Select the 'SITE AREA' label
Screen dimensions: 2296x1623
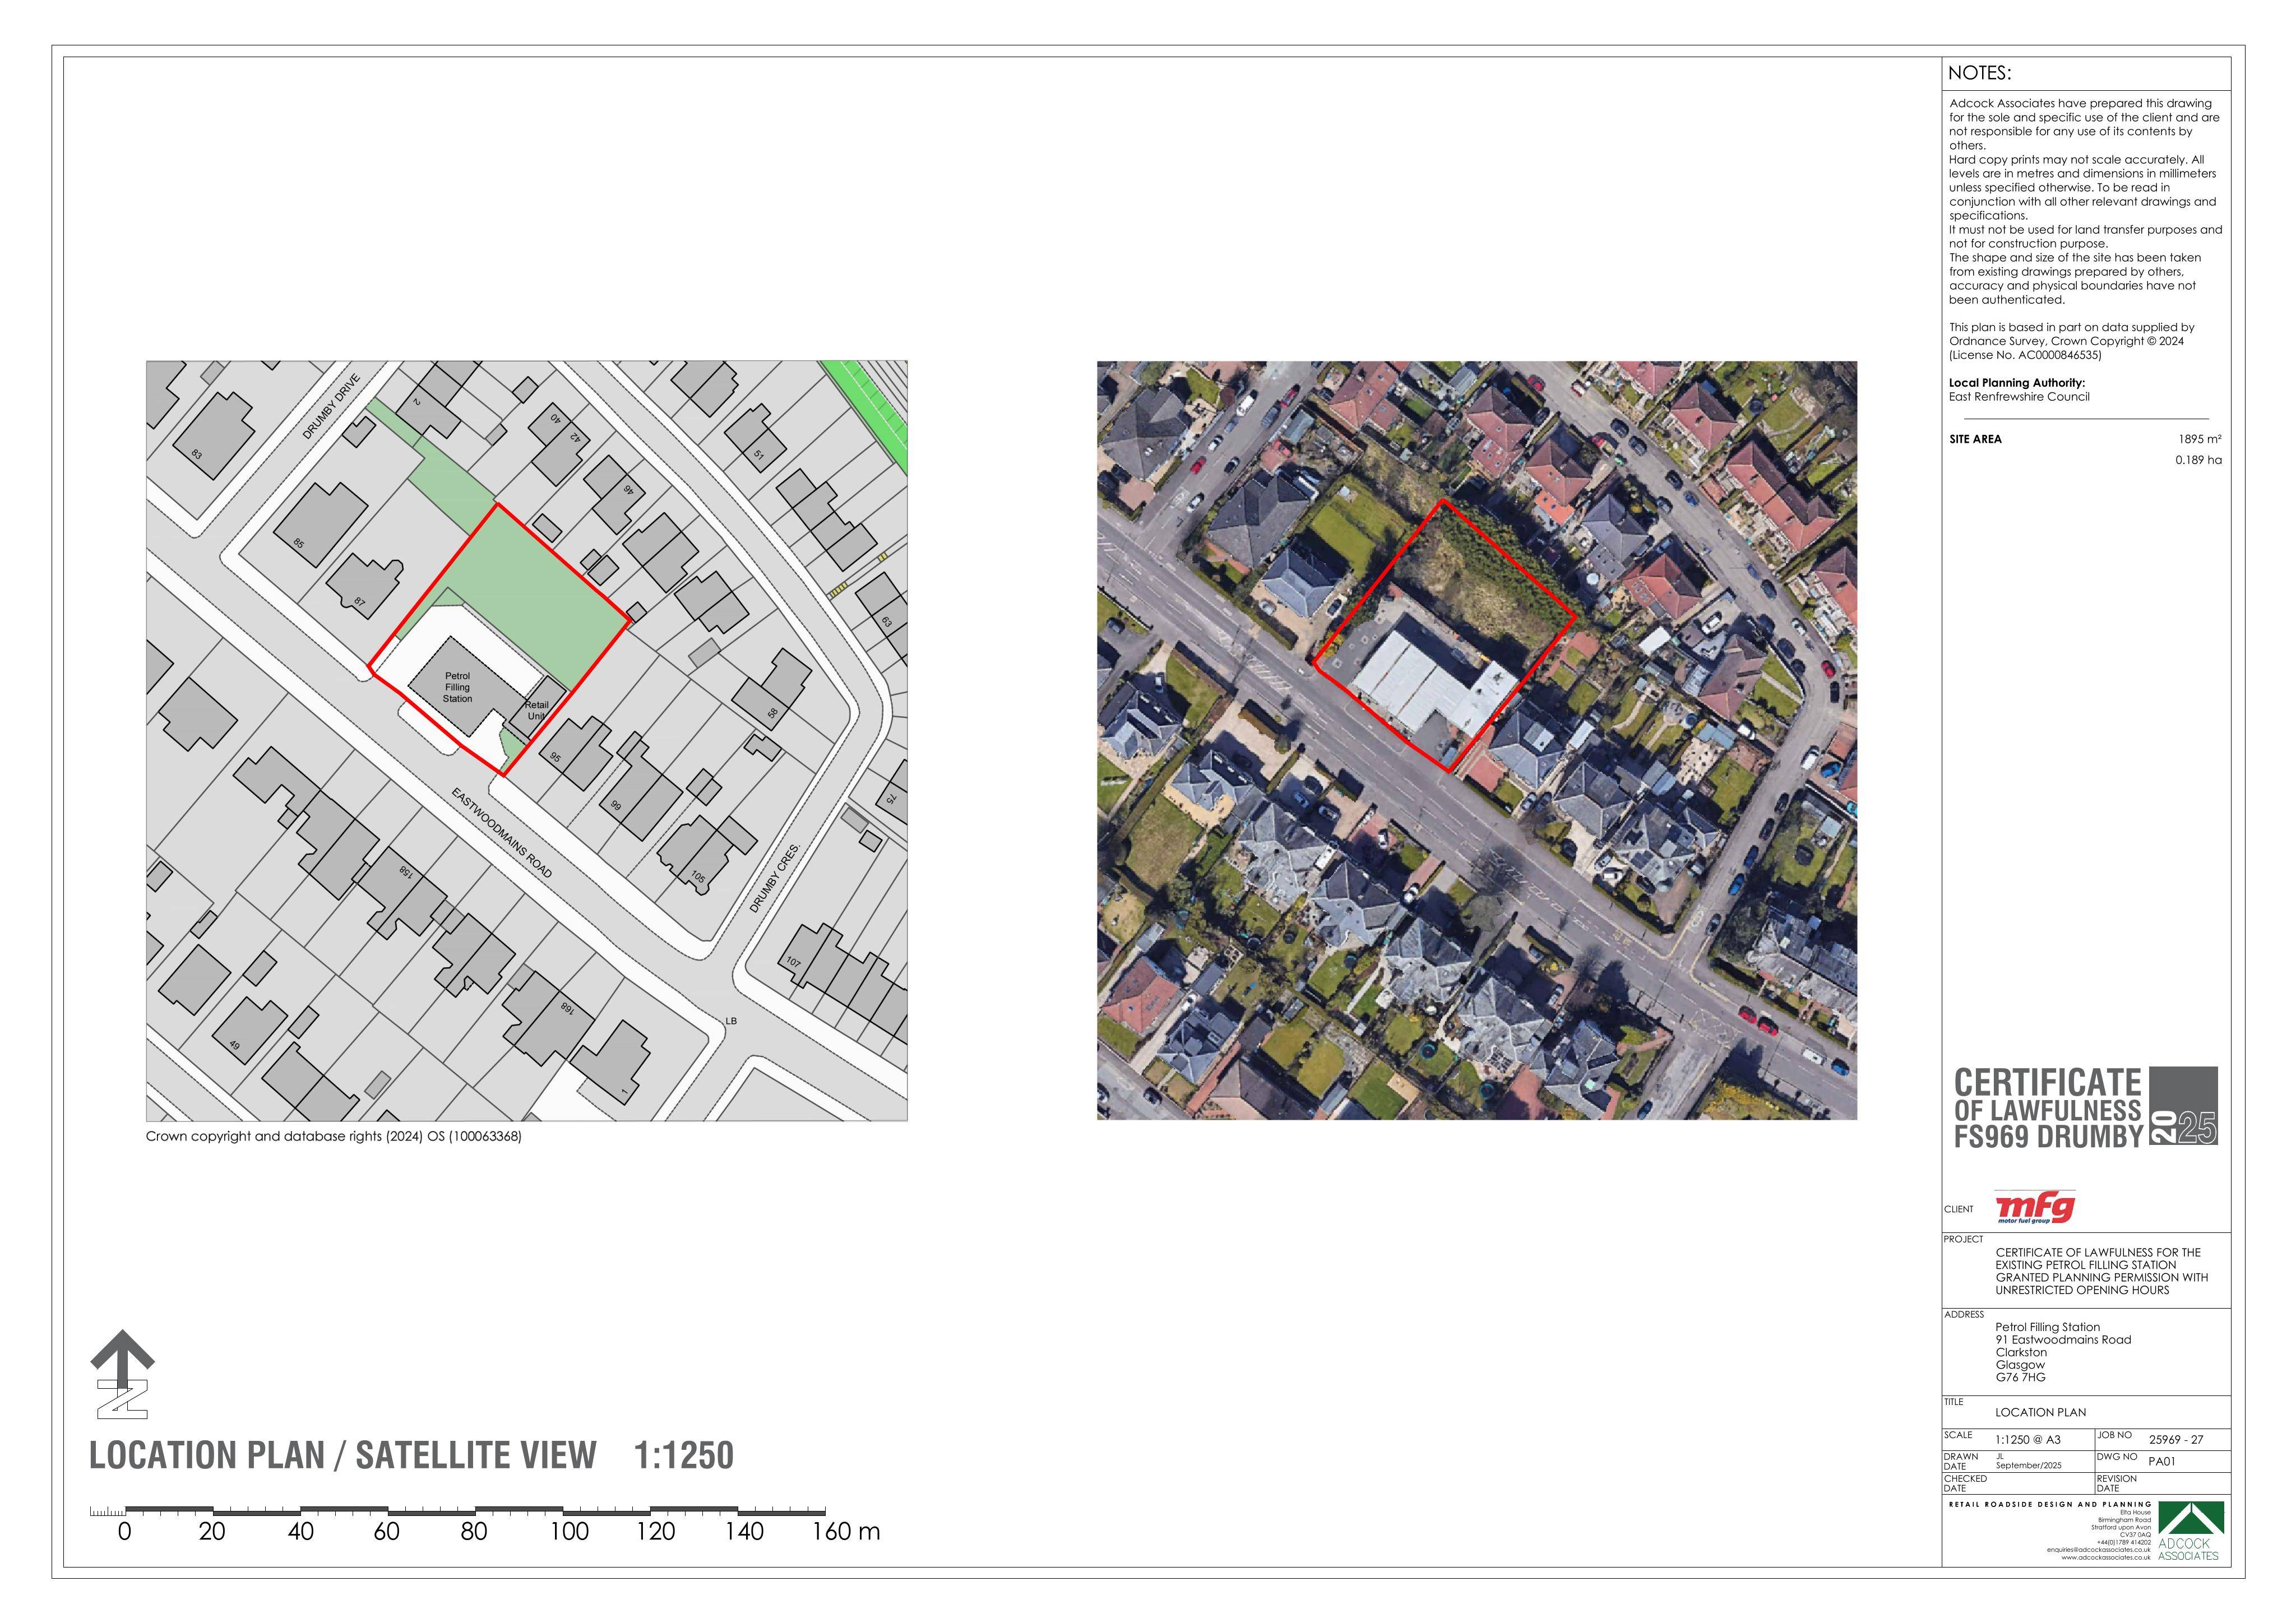(x=1975, y=439)
